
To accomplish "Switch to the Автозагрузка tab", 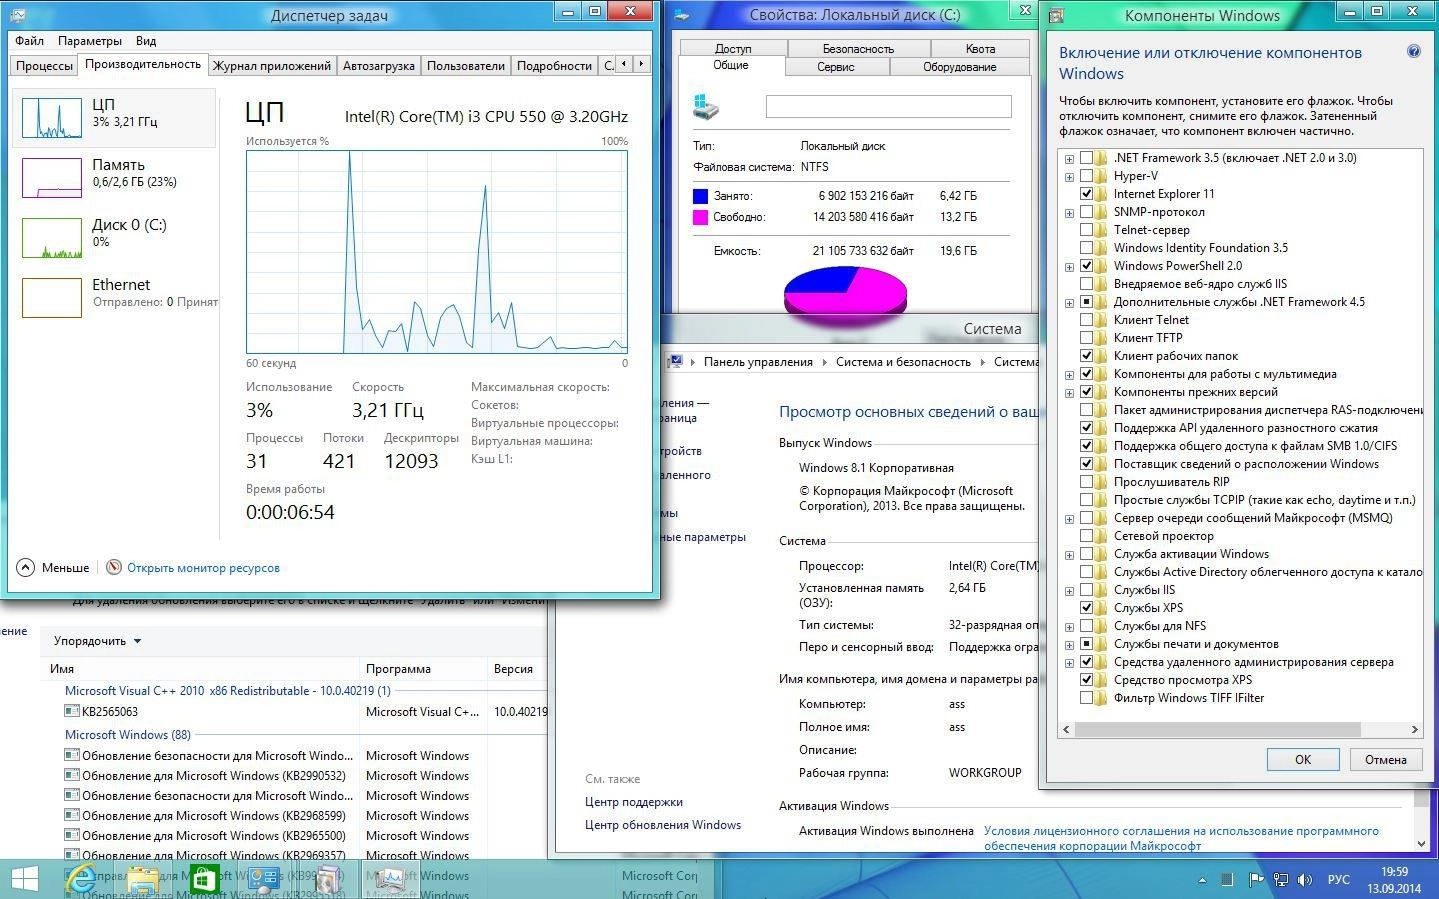I will click(378, 65).
